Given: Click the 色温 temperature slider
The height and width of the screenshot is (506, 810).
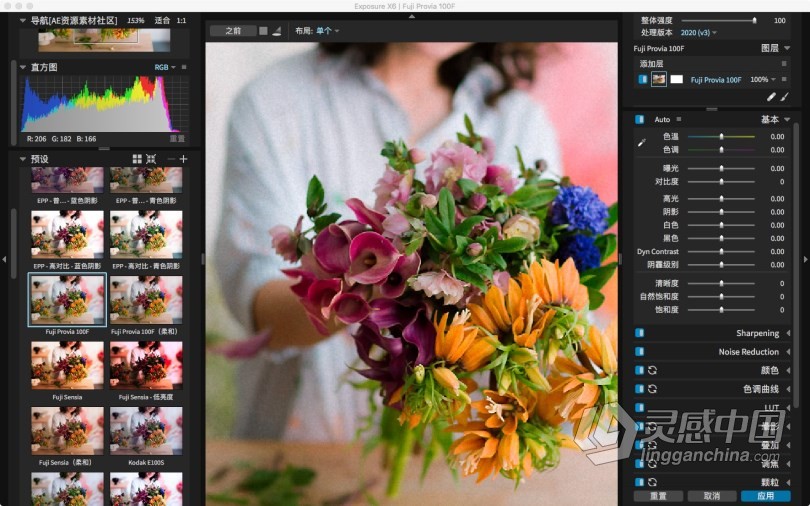Looking at the screenshot, I should [721, 136].
